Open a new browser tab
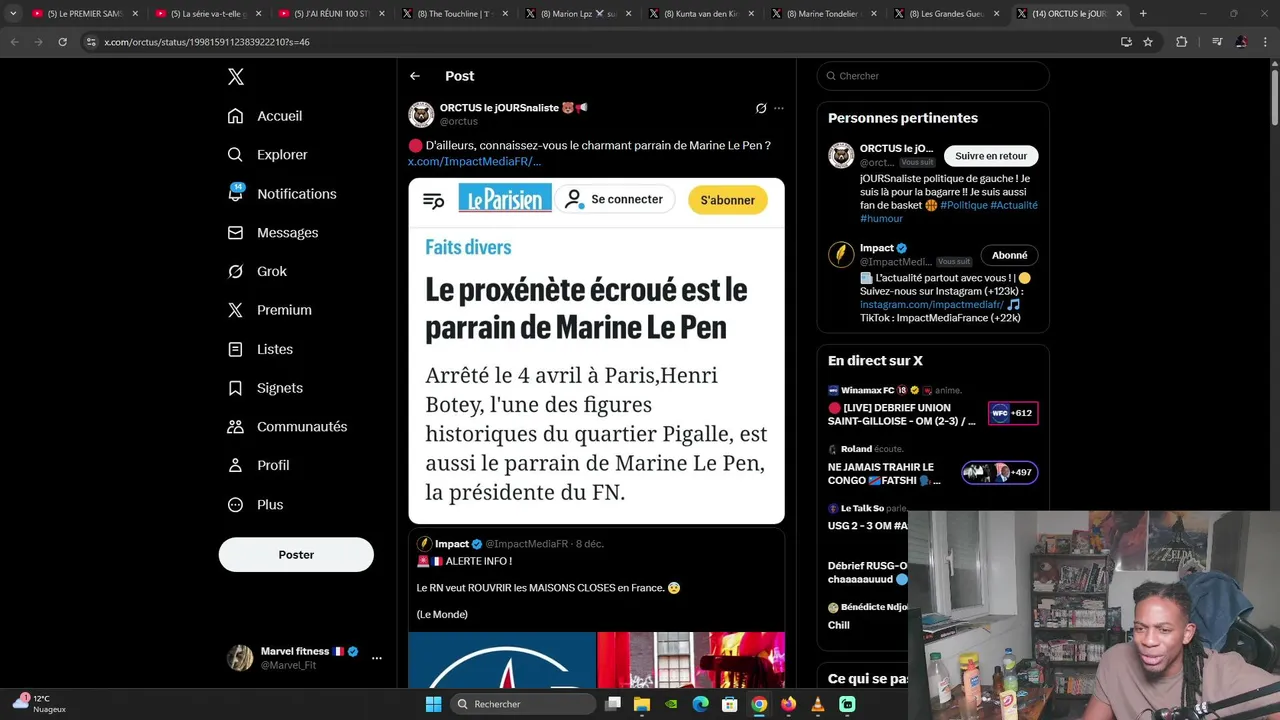Screen dimensions: 1280x720 tap(1143, 14)
